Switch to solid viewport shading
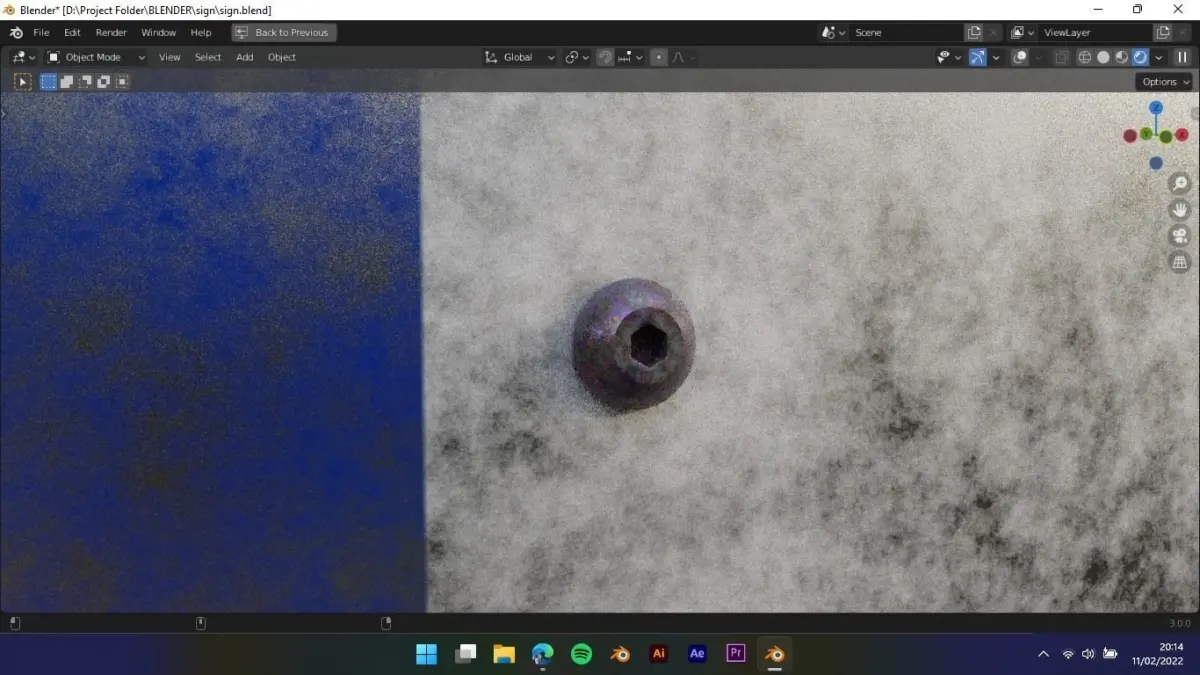1200x675 pixels. 1103,57
